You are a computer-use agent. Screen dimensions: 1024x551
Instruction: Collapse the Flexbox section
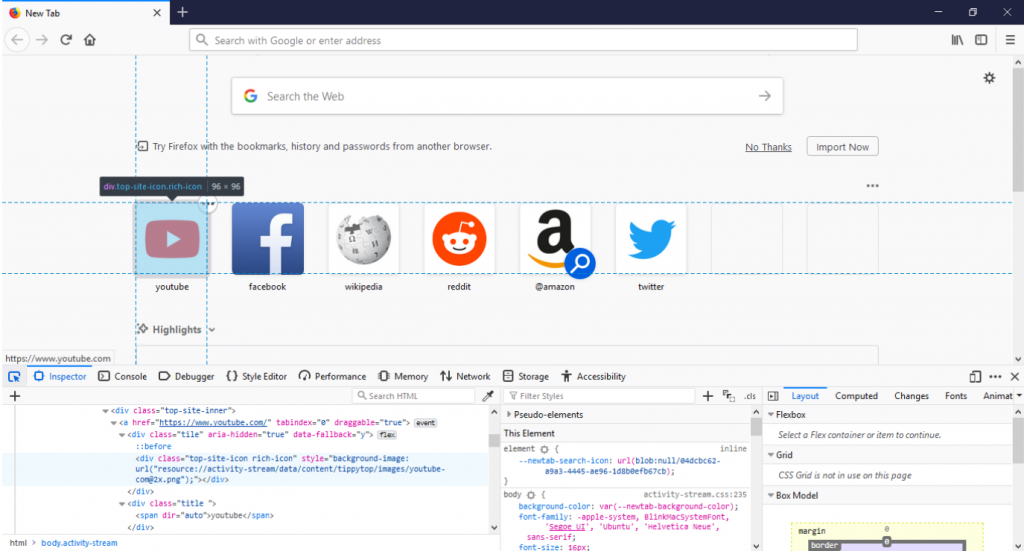click(771, 415)
